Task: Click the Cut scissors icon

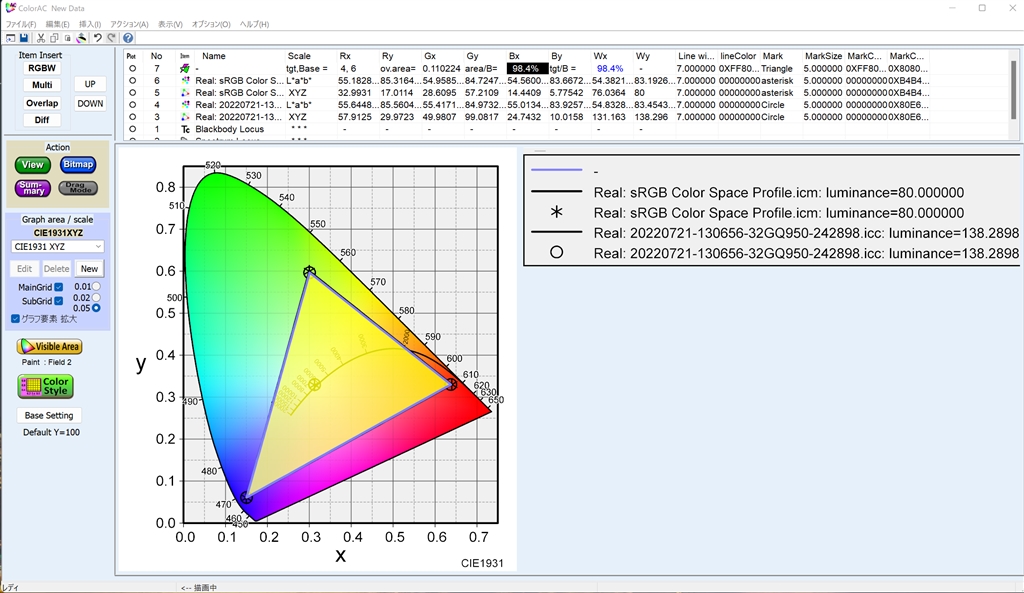Action: [x=40, y=39]
